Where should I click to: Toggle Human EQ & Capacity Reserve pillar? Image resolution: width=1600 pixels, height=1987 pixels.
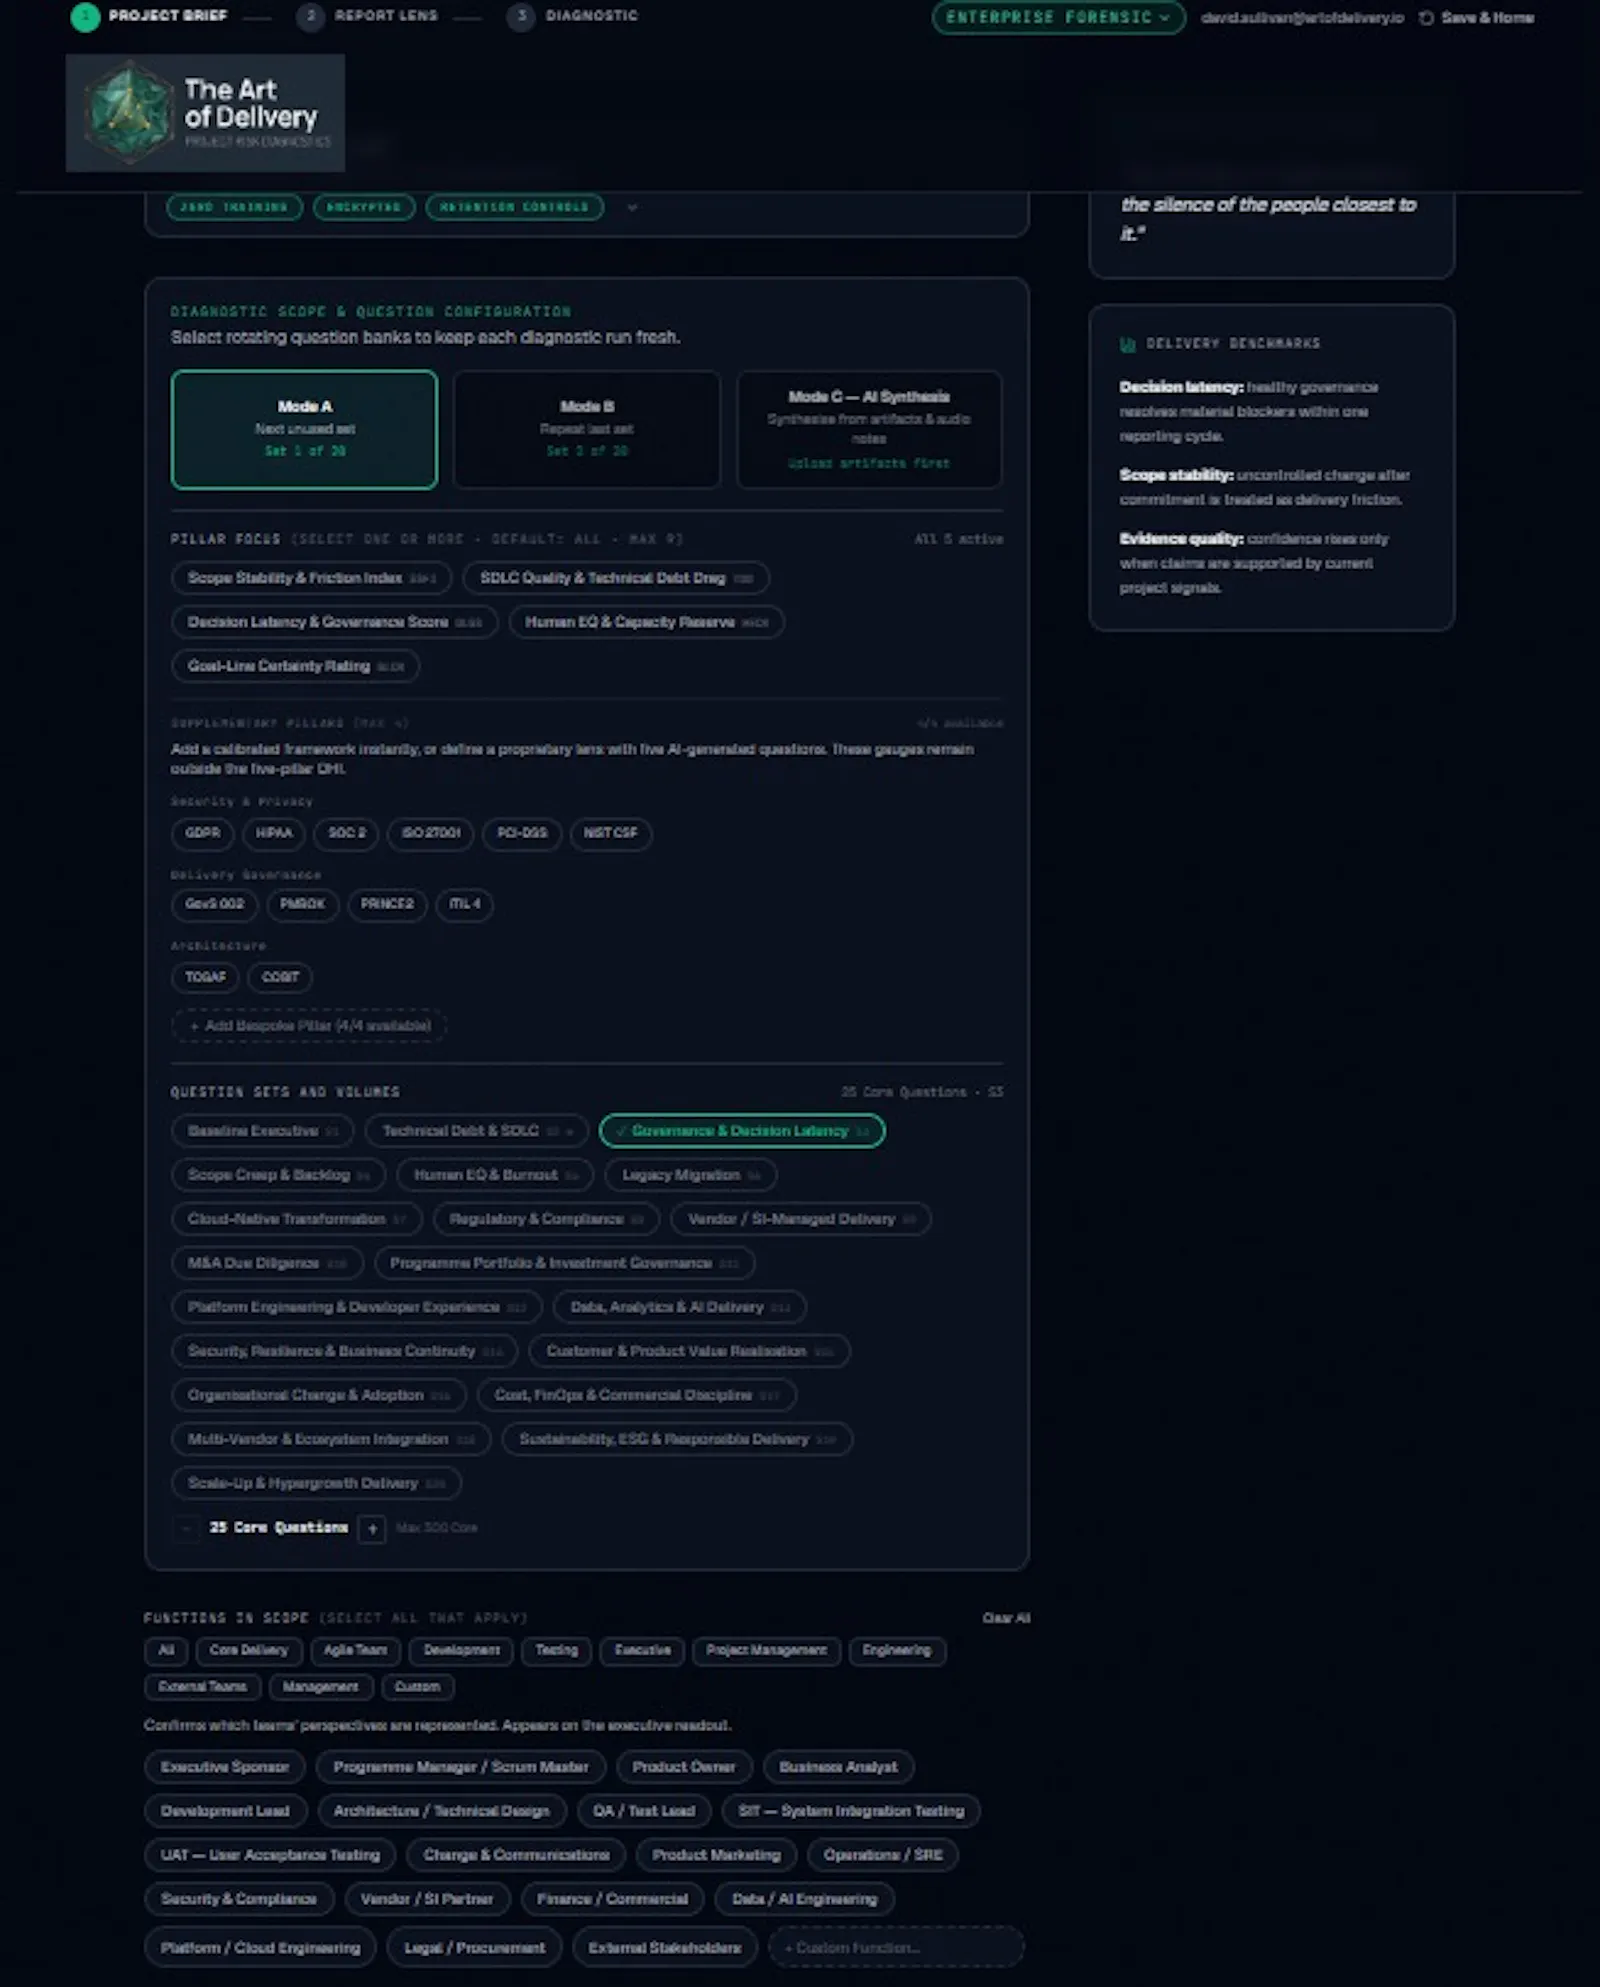pos(646,622)
